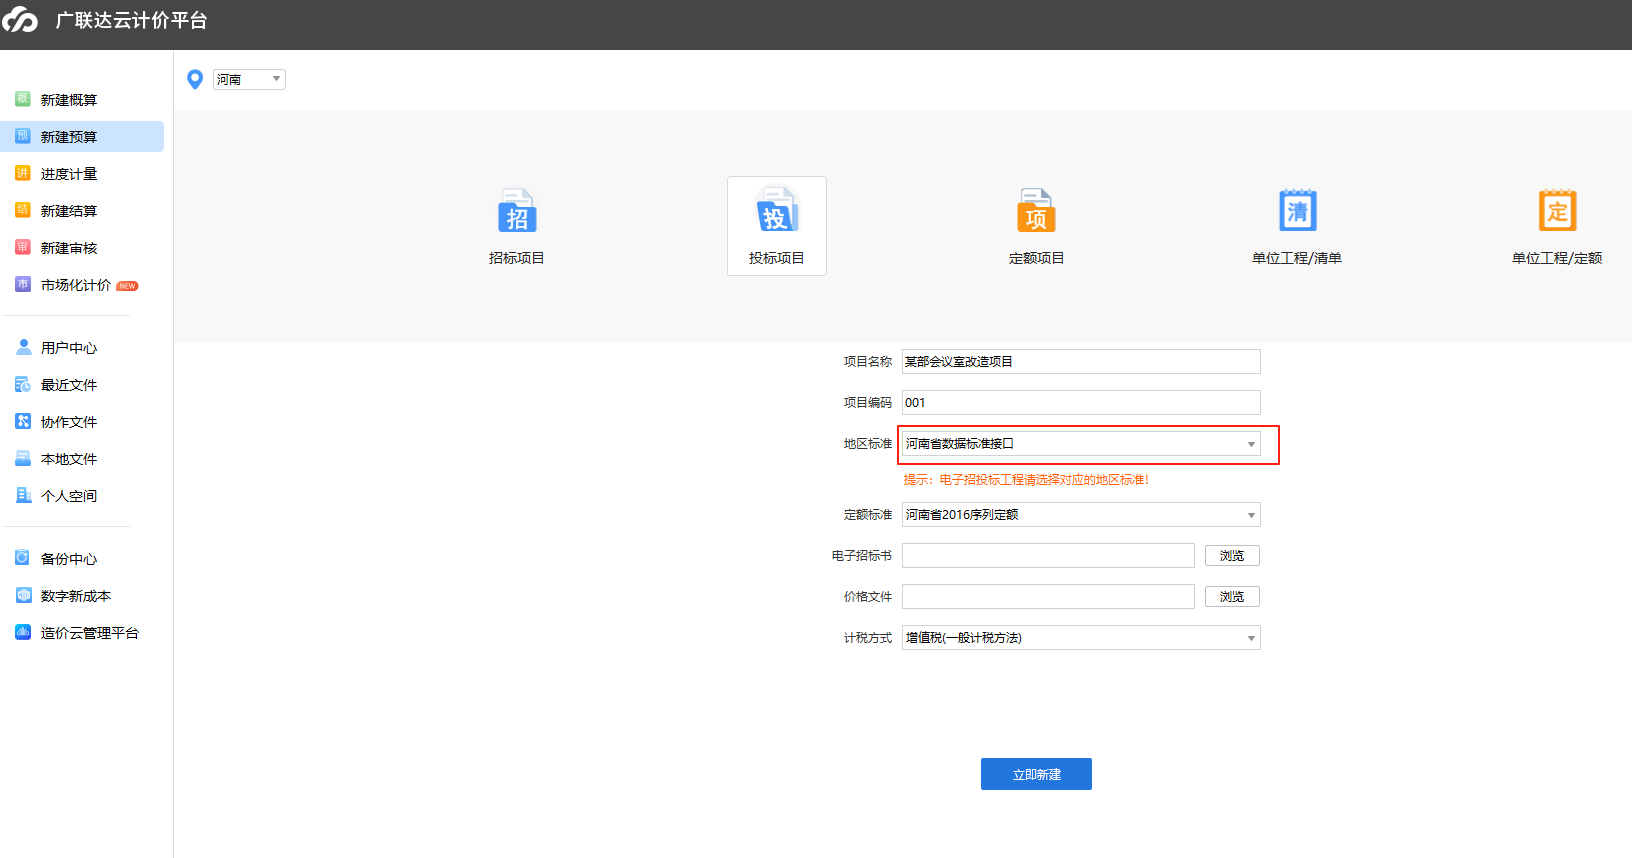Browse for 电子招标书 file
Viewport: 1632px width, 858px height.
pos(1232,556)
